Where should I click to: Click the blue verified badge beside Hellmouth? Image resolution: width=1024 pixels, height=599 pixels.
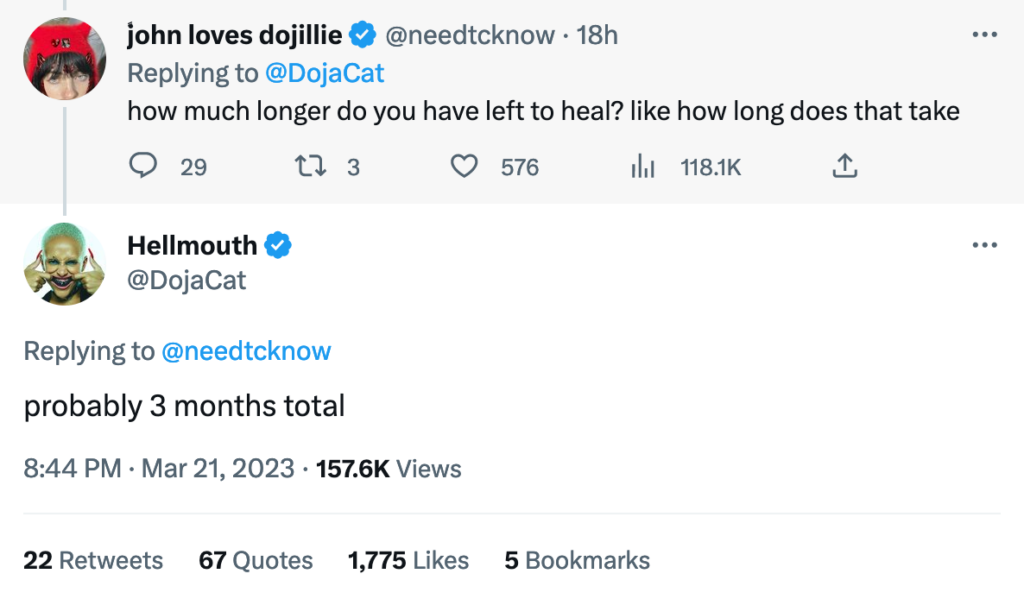[x=278, y=244]
